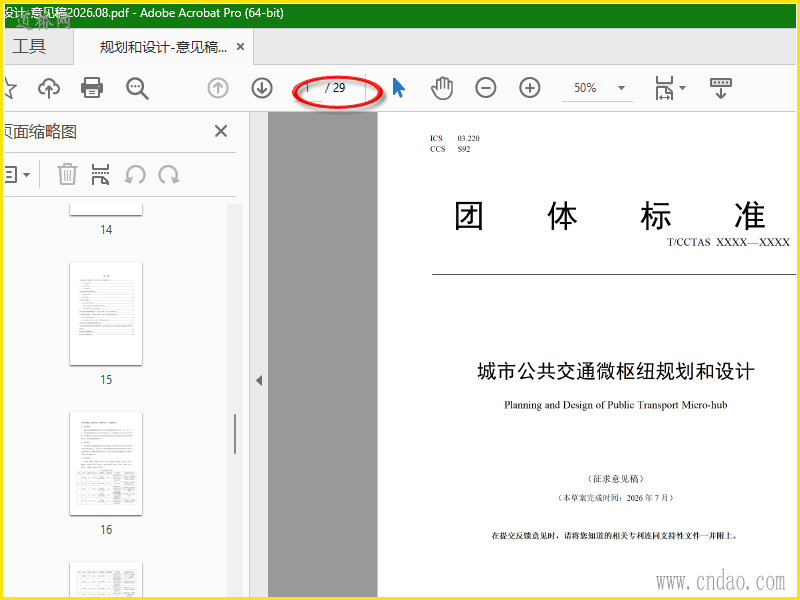Close the 页面缩略图 thumbnails panel
This screenshot has height=600, width=800.
tap(221, 132)
